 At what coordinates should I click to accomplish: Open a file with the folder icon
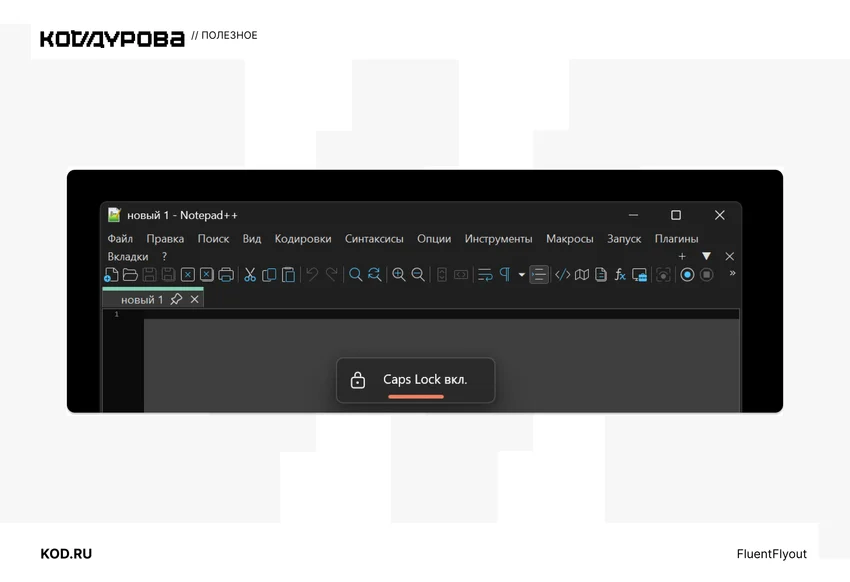tap(130, 275)
